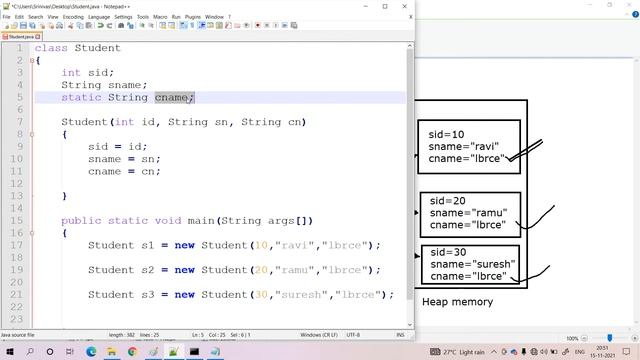Launch Microsoft Edge from the taskbar

(91, 351)
